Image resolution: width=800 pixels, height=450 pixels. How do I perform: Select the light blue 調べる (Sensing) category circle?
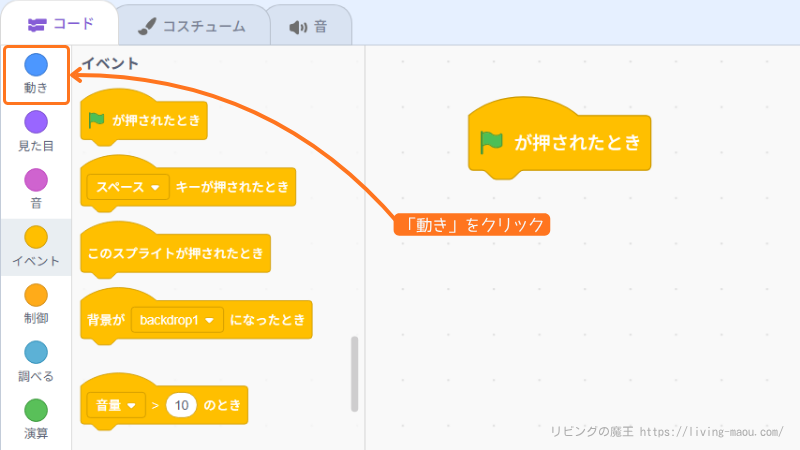click(x=36, y=352)
